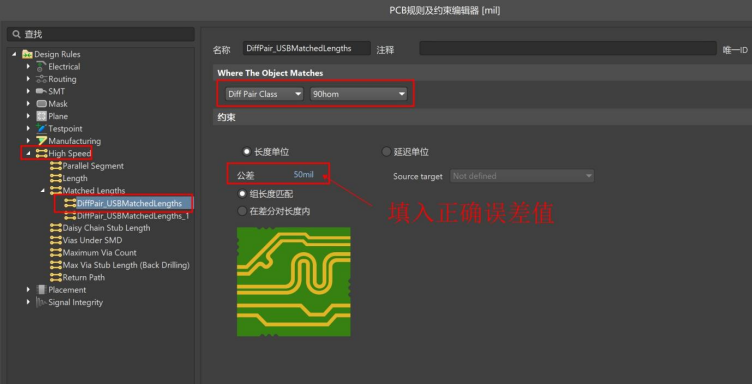Expand the Testpoint rules node
The height and width of the screenshot is (384, 752).
coord(28,128)
